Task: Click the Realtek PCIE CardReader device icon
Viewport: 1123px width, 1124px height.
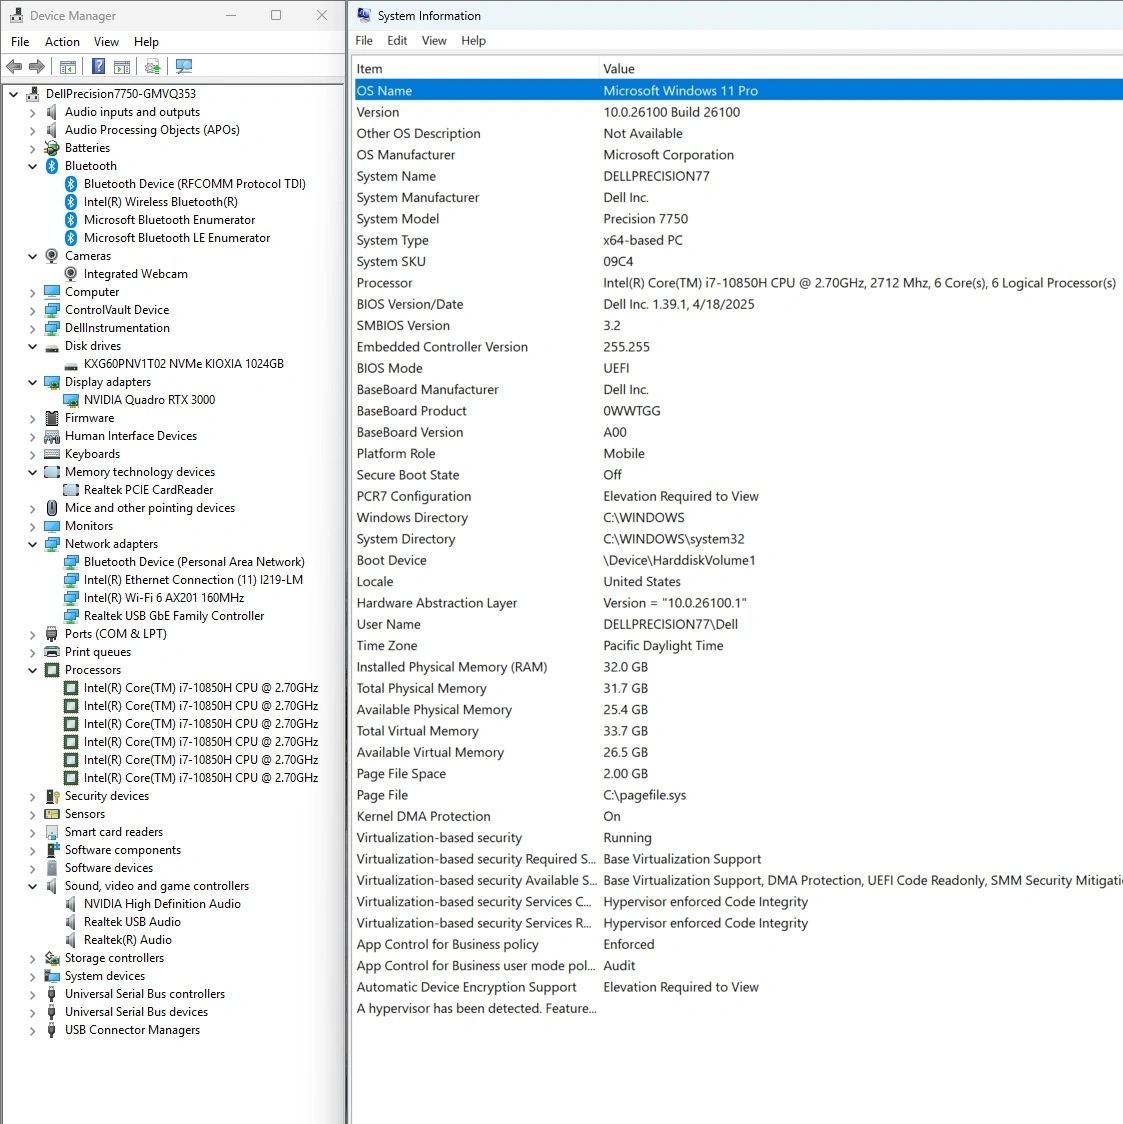Action: click(70, 490)
